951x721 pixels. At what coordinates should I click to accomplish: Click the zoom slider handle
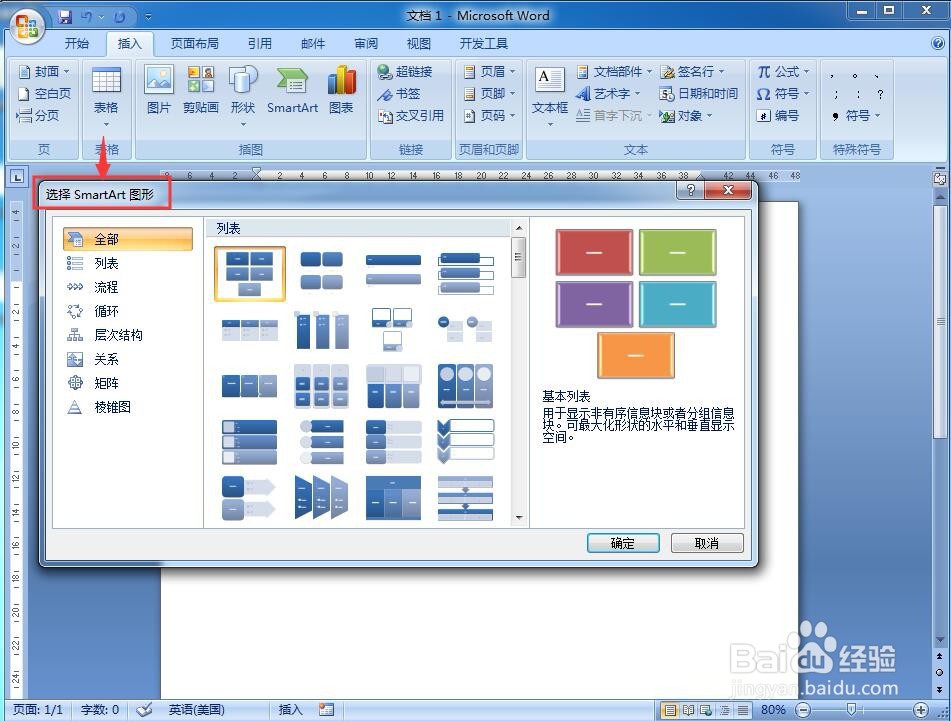851,709
